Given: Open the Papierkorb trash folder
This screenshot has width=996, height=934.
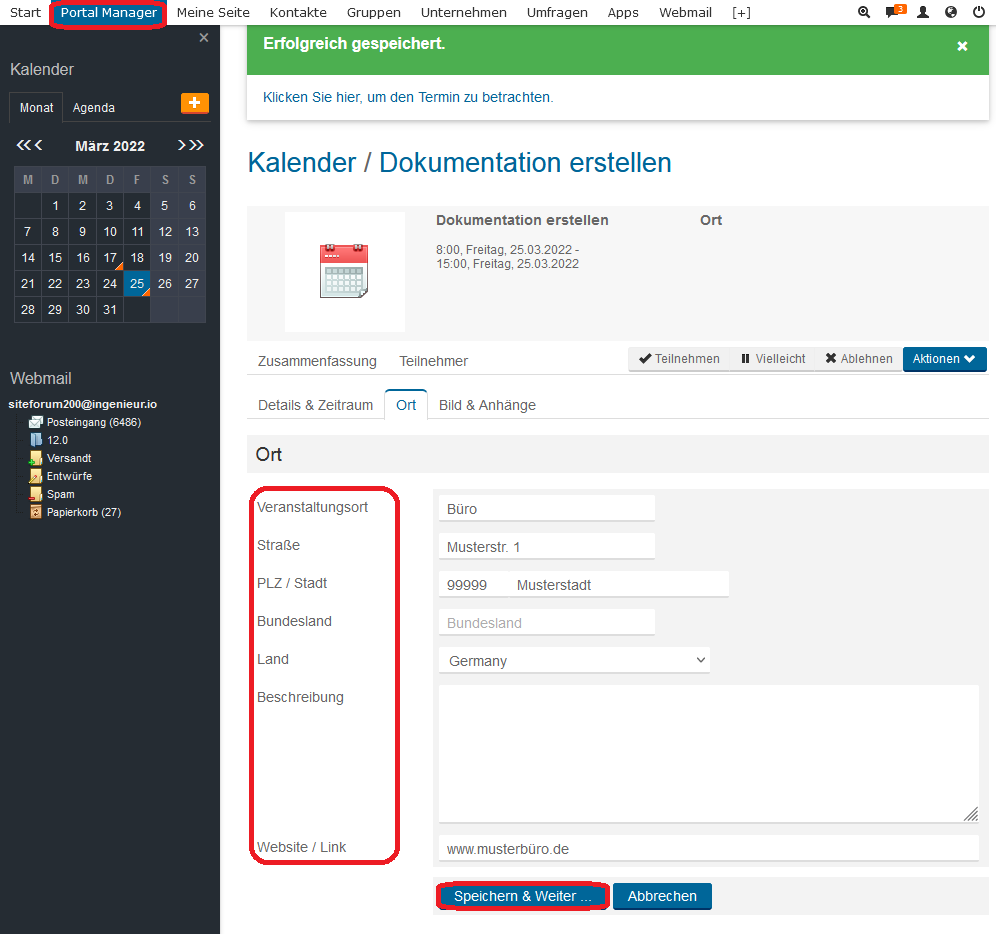Looking at the screenshot, I should [x=83, y=512].
